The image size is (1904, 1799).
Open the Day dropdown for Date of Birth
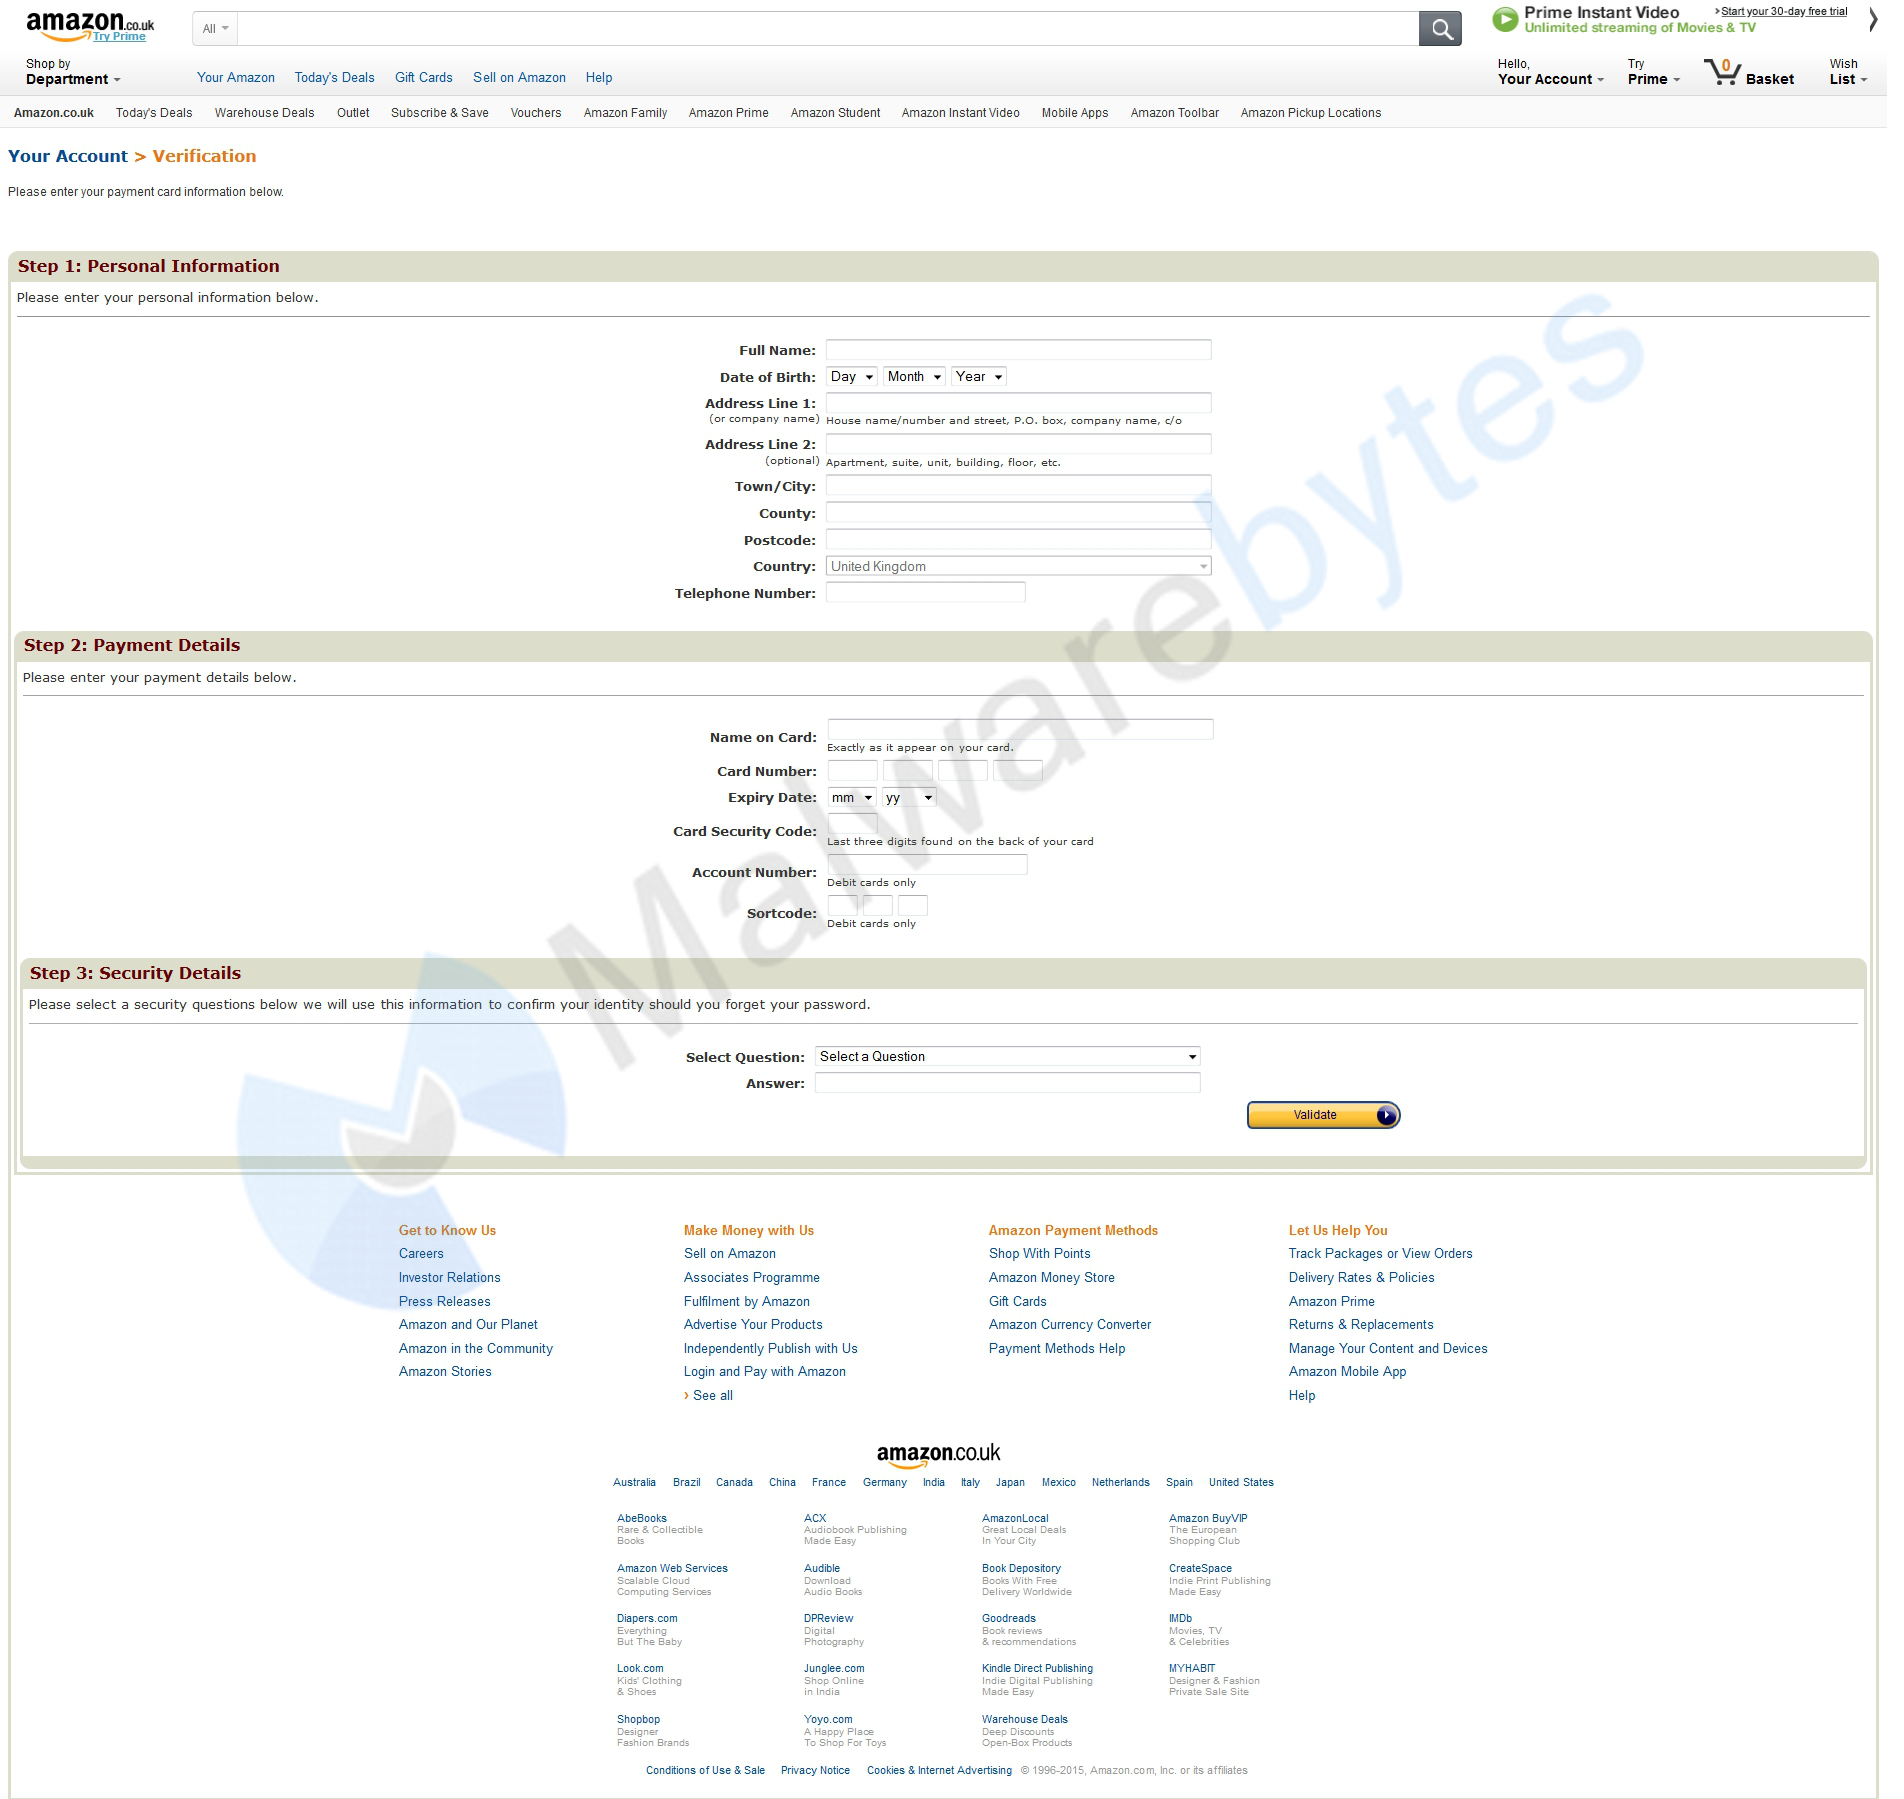[850, 376]
